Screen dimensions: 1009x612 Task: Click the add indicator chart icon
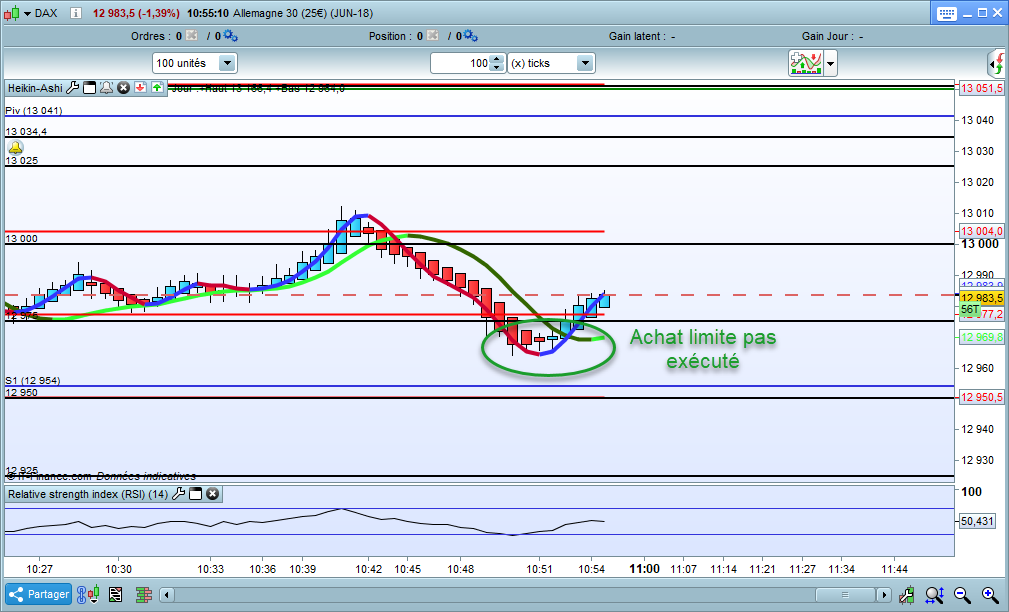[x=806, y=63]
